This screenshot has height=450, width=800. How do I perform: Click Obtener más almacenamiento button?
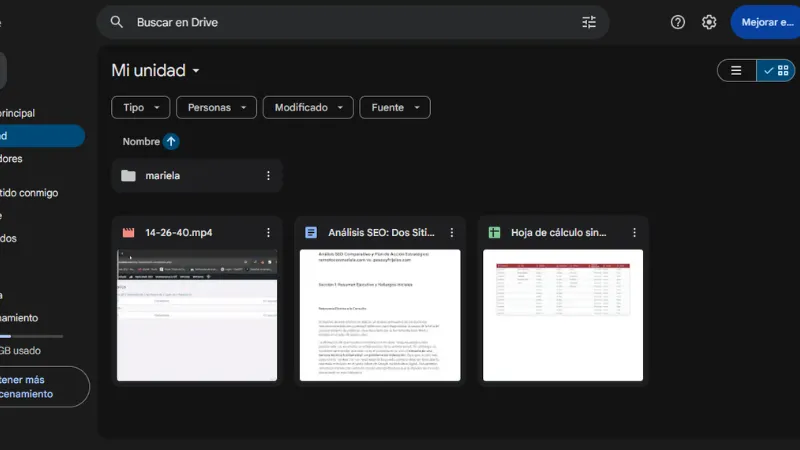43,387
